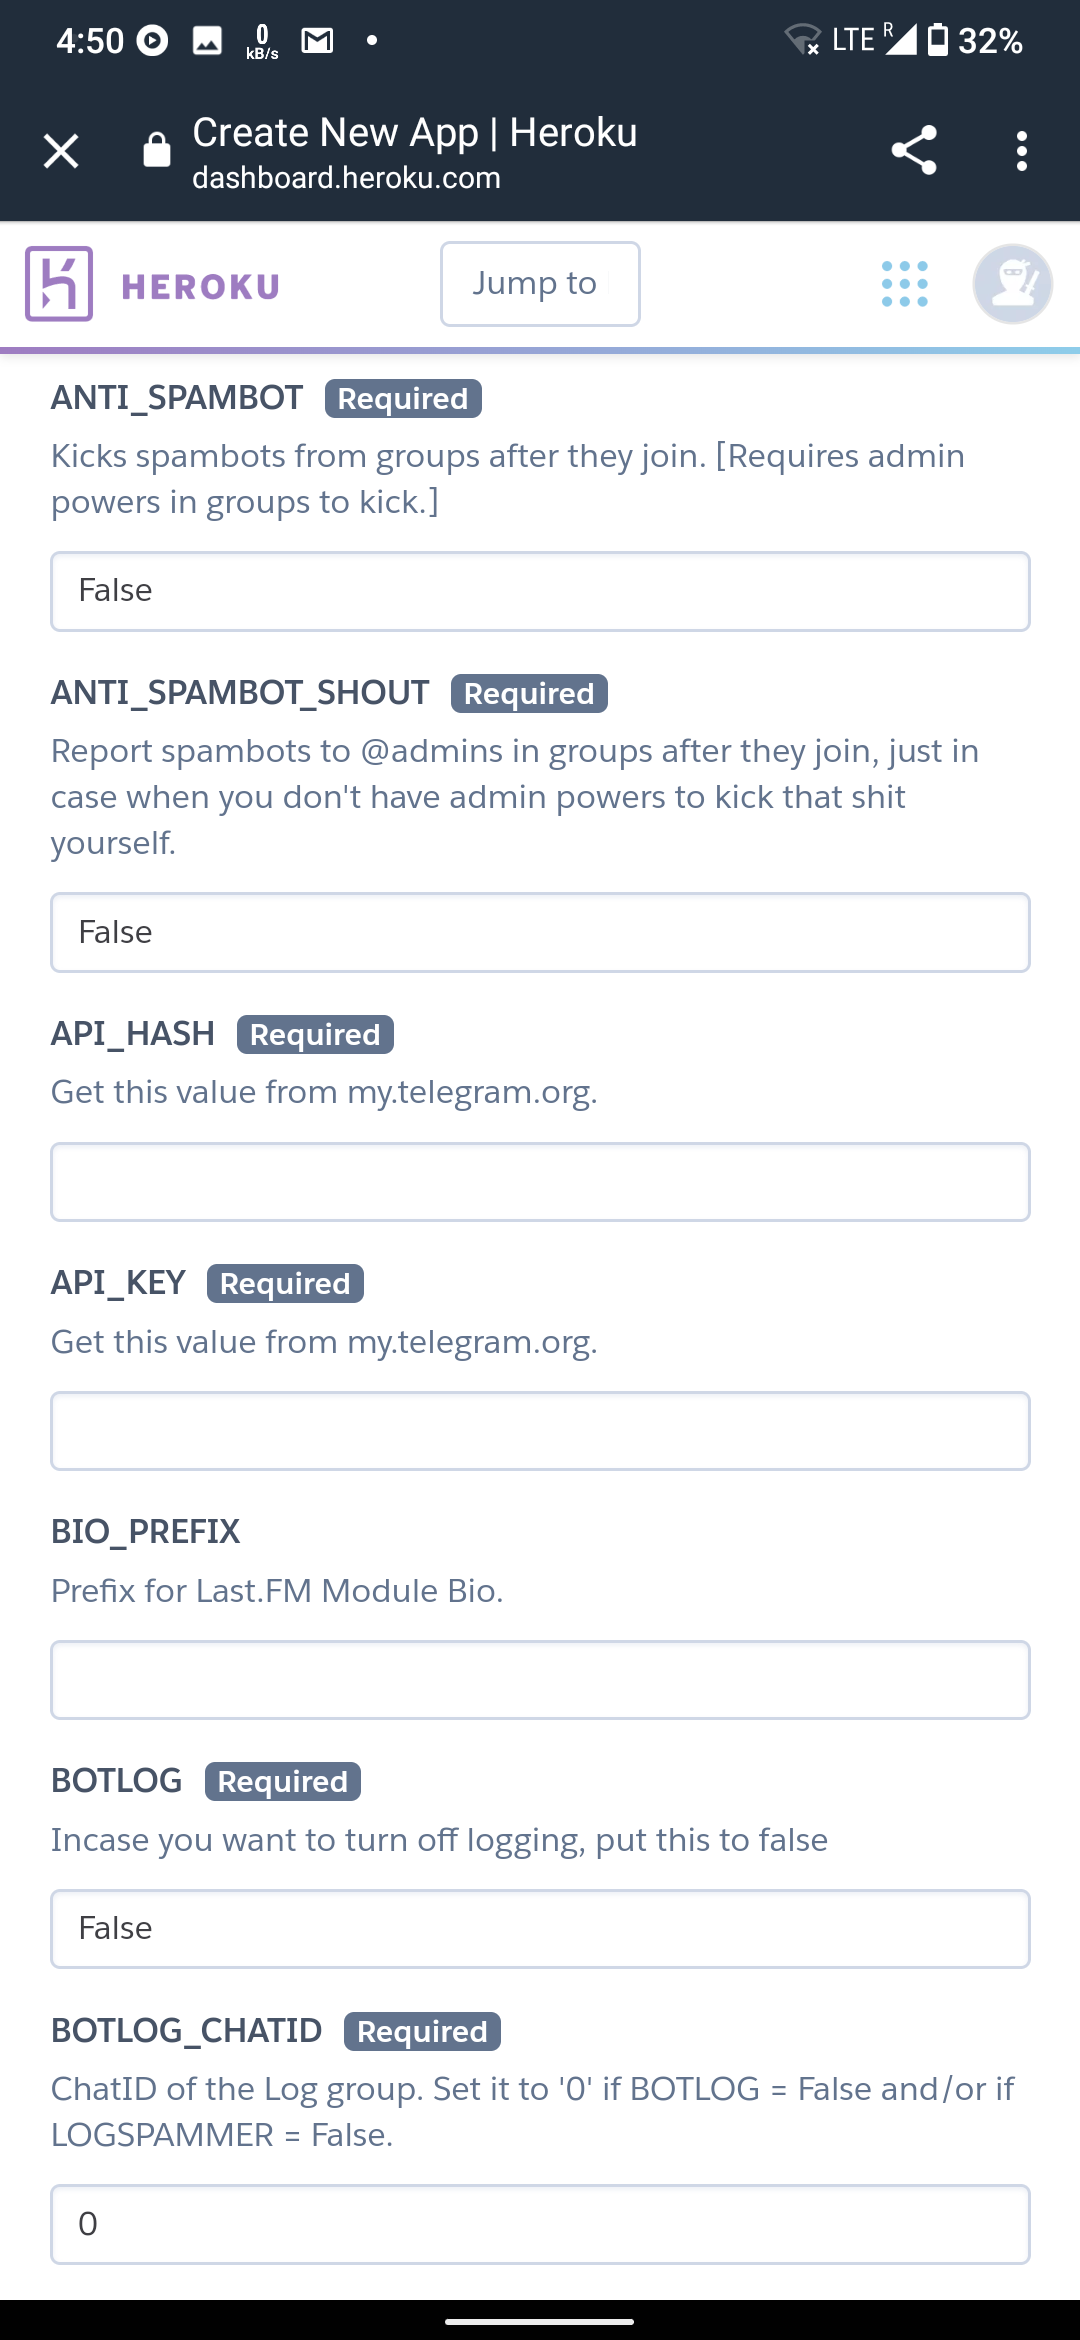Click the Jump to search box

(x=540, y=284)
